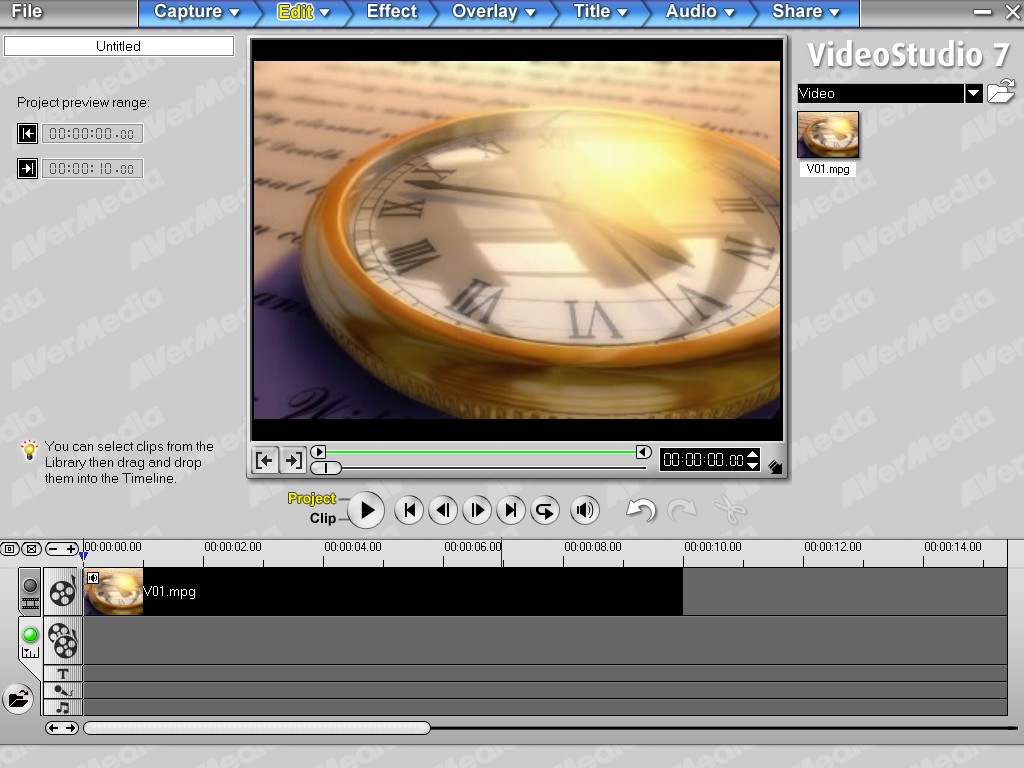Go to the Effect step
The width and height of the screenshot is (1024, 768).
click(x=391, y=12)
